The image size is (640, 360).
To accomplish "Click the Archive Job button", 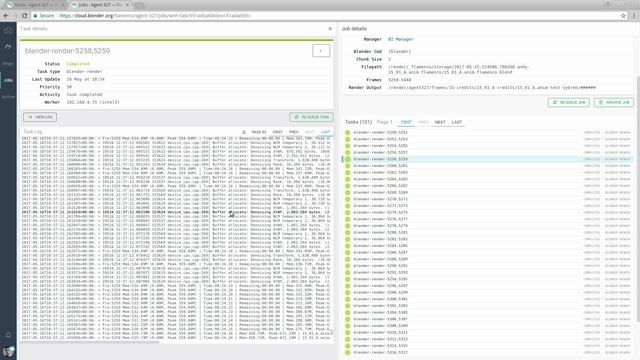I will click(614, 102).
